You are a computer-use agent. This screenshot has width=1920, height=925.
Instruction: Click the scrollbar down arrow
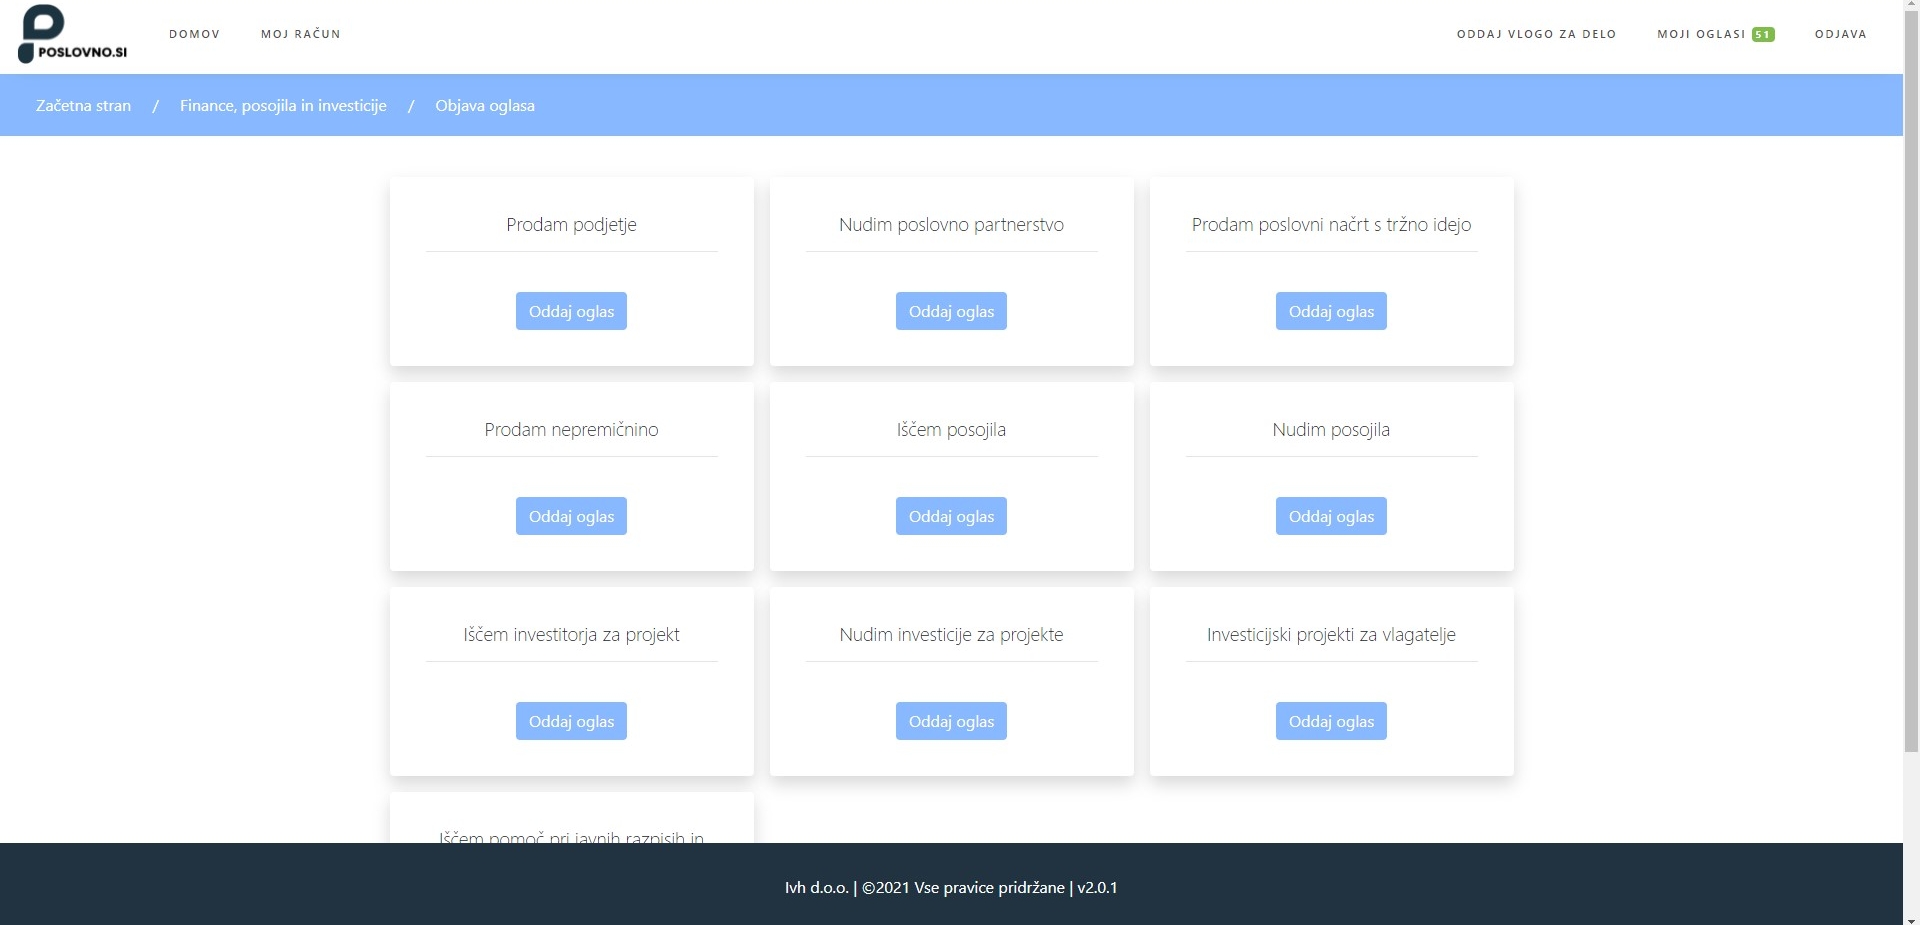pos(1911,918)
